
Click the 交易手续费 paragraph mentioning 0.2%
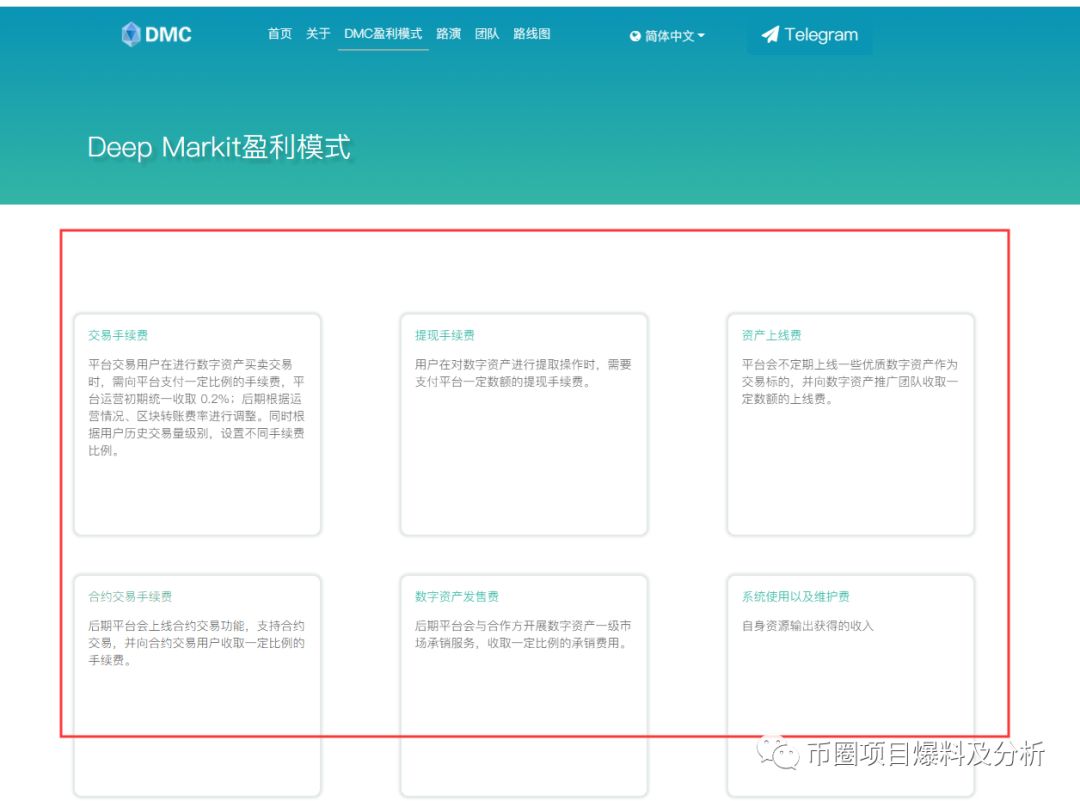196,407
